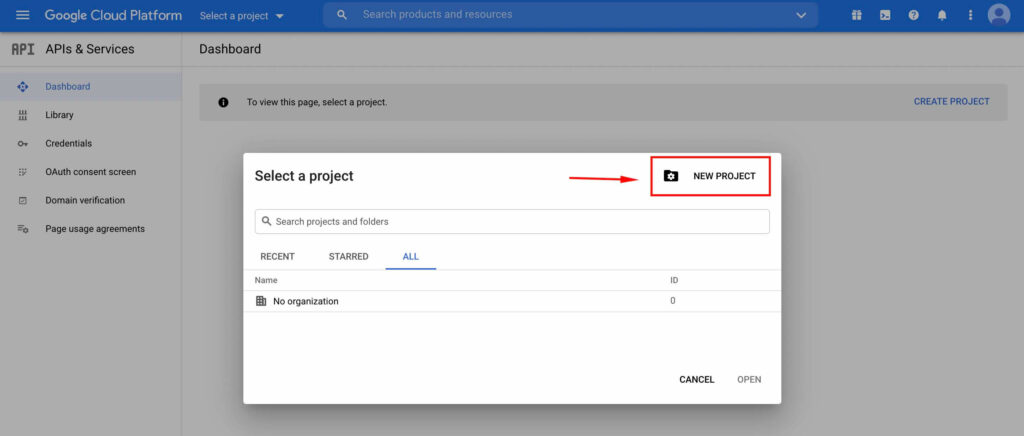This screenshot has width=1024, height=436.
Task: Activate the Cloud Shell icon
Action: [x=885, y=15]
